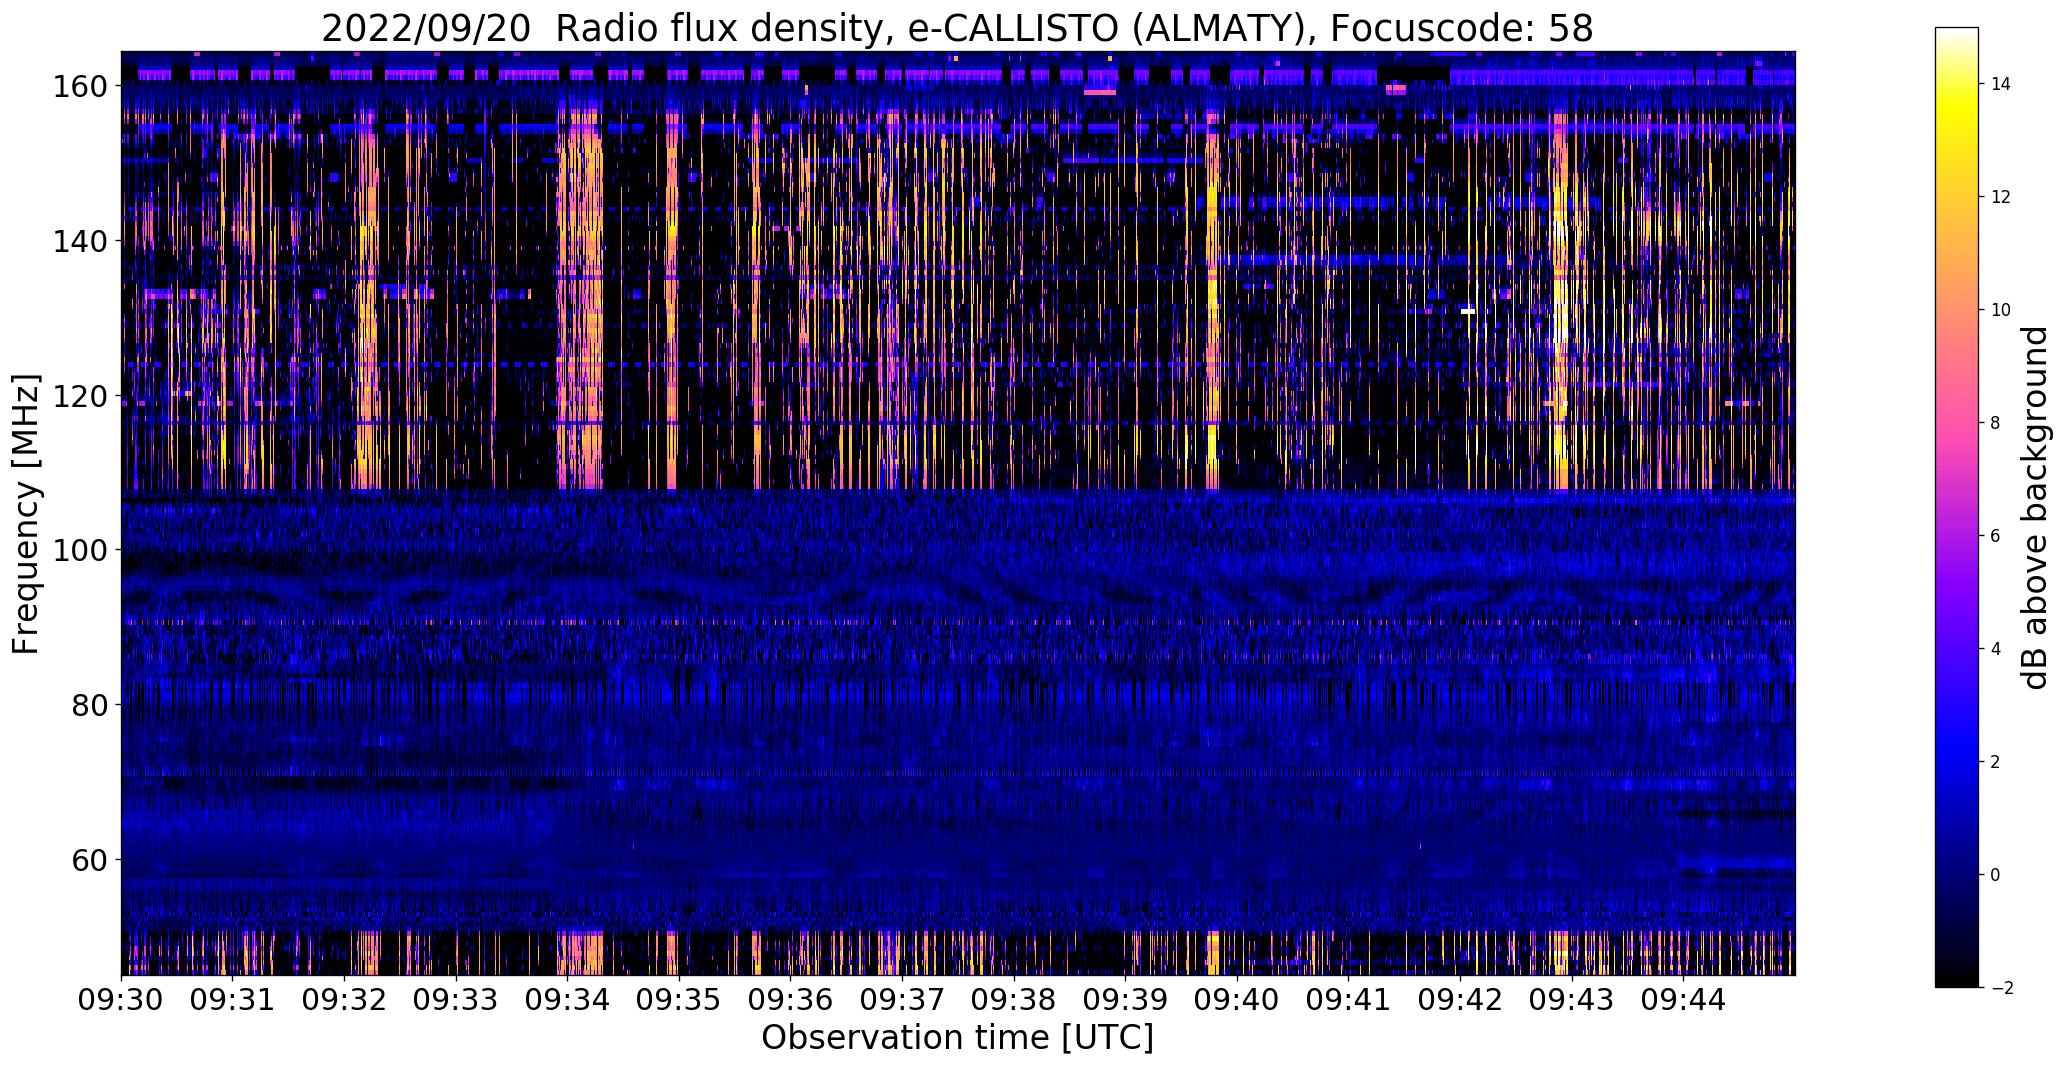The height and width of the screenshot is (1067, 2066).
Task: Click the 09:30 time tick label
Action: tap(122, 1001)
